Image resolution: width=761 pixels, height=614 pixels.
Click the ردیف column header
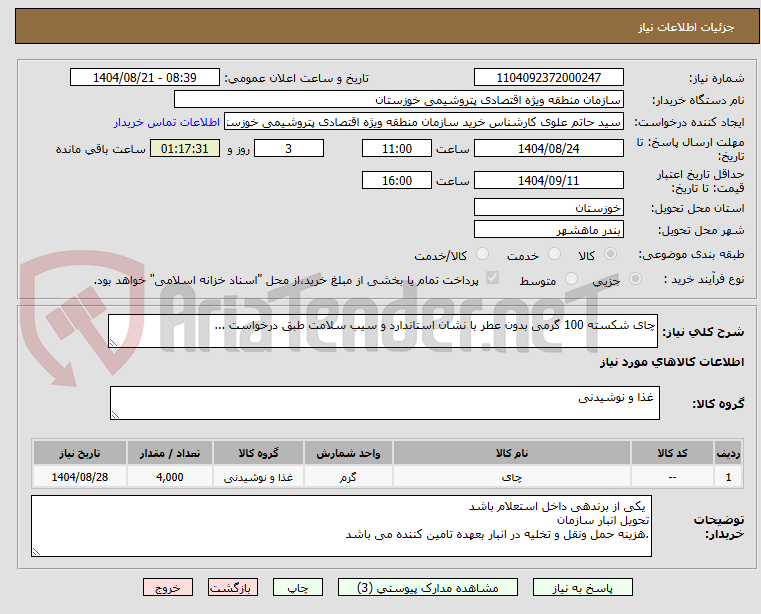728,453
